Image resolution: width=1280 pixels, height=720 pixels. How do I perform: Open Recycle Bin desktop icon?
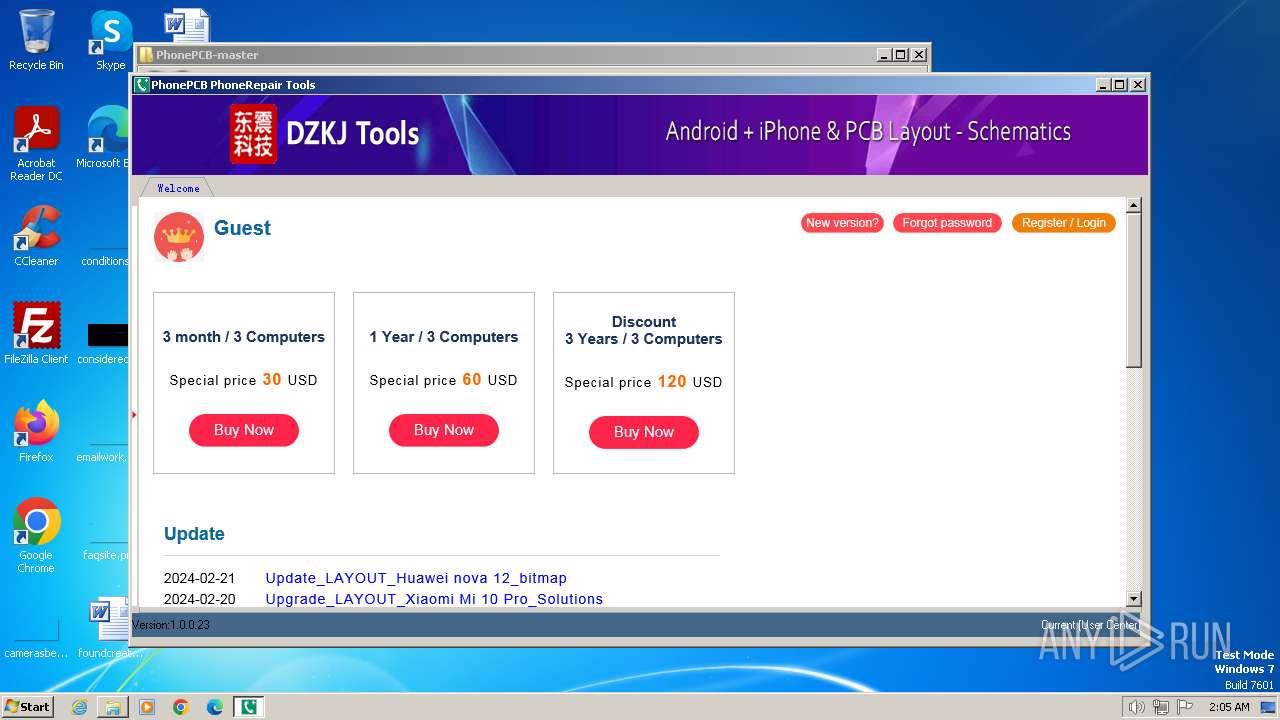[36, 40]
